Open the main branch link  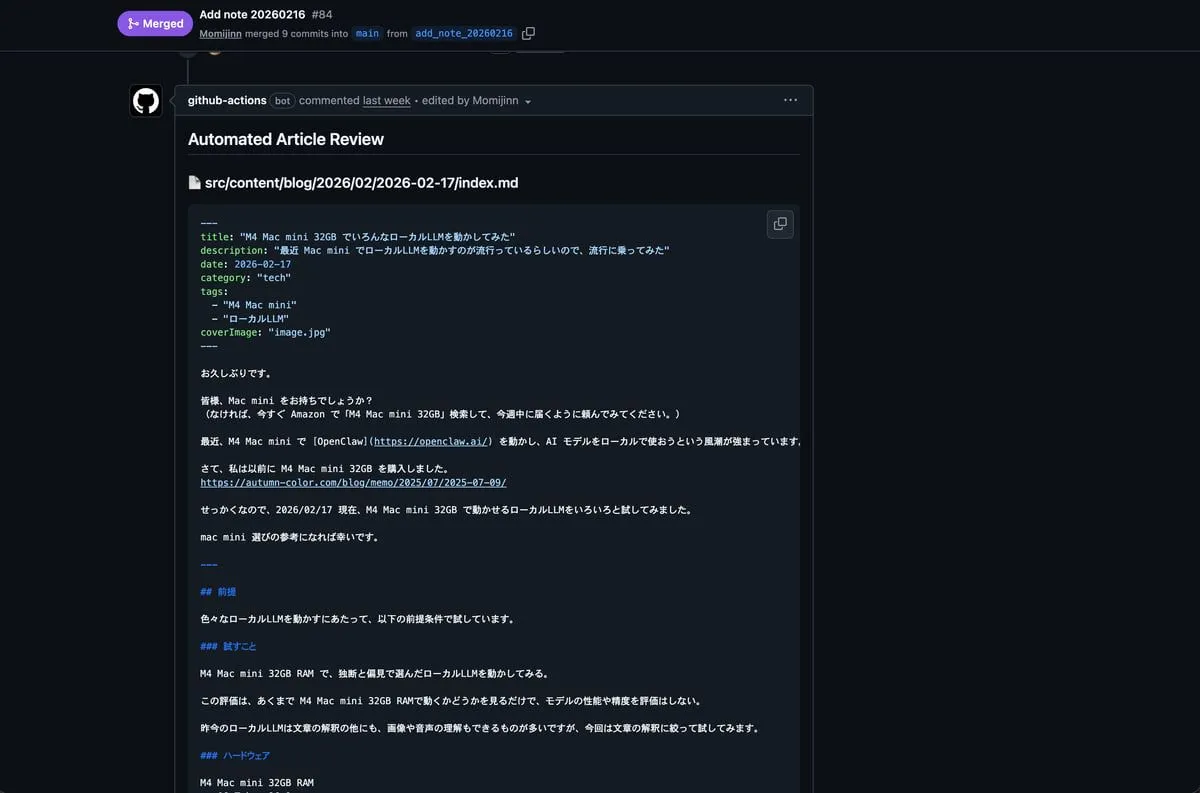tap(368, 33)
